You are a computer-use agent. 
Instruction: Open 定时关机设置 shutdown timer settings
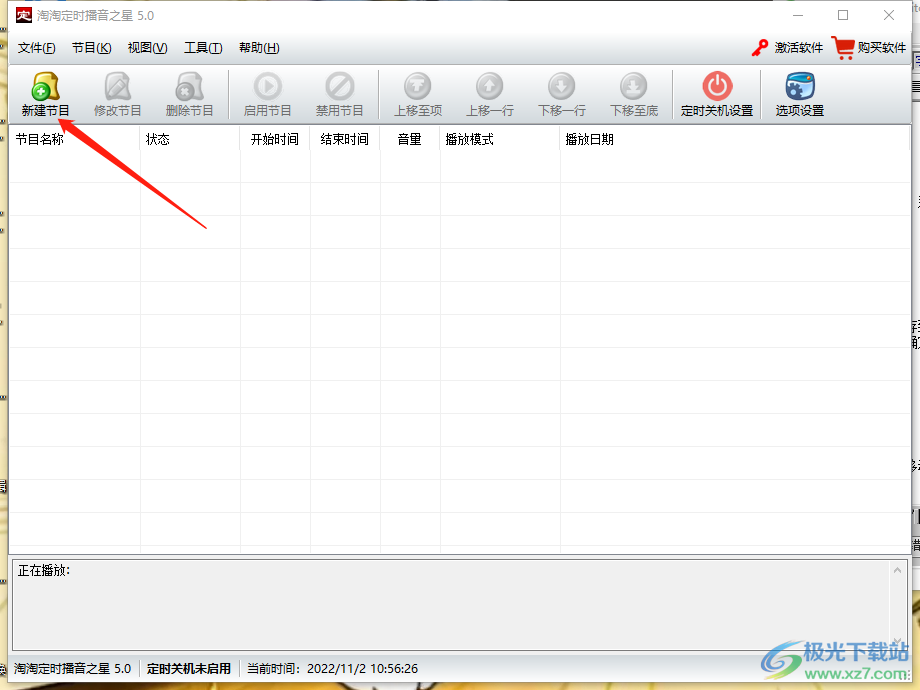(x=717, y=94)
